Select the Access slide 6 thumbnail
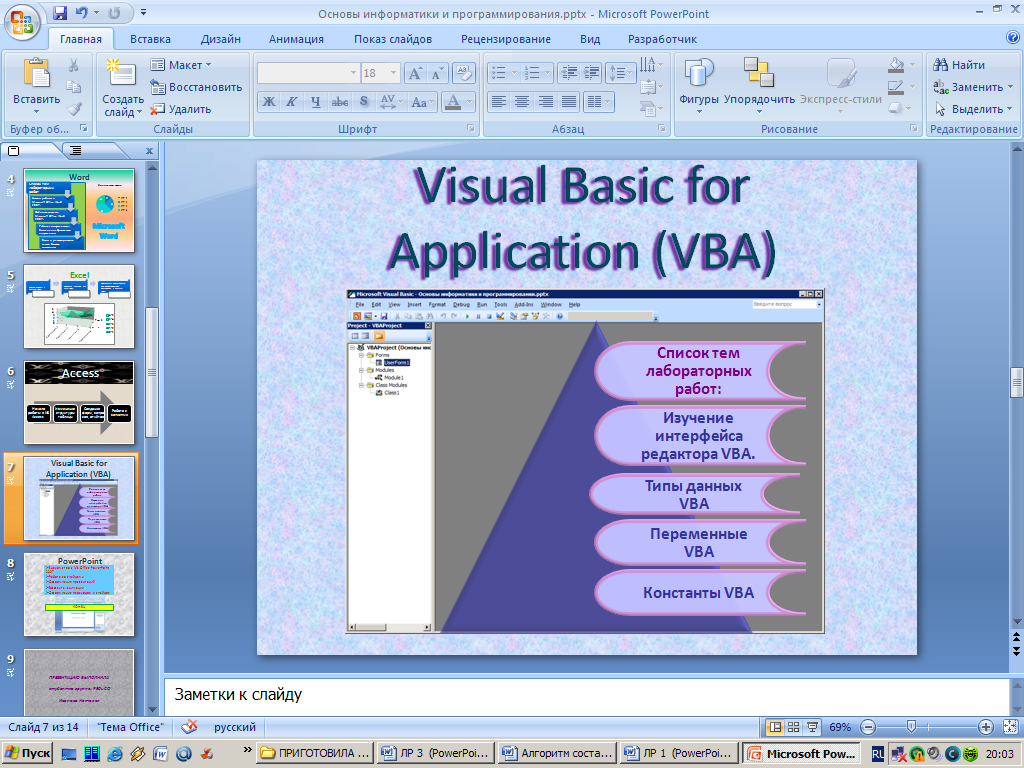The image size is (1024, 768). 79,402
